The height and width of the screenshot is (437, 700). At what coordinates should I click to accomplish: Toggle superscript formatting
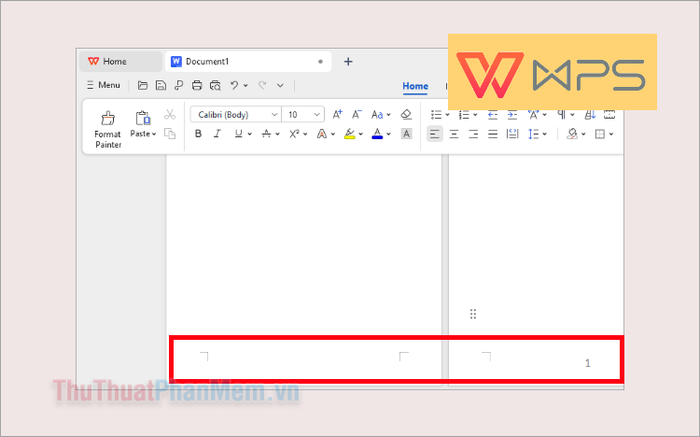coord(294,133)
